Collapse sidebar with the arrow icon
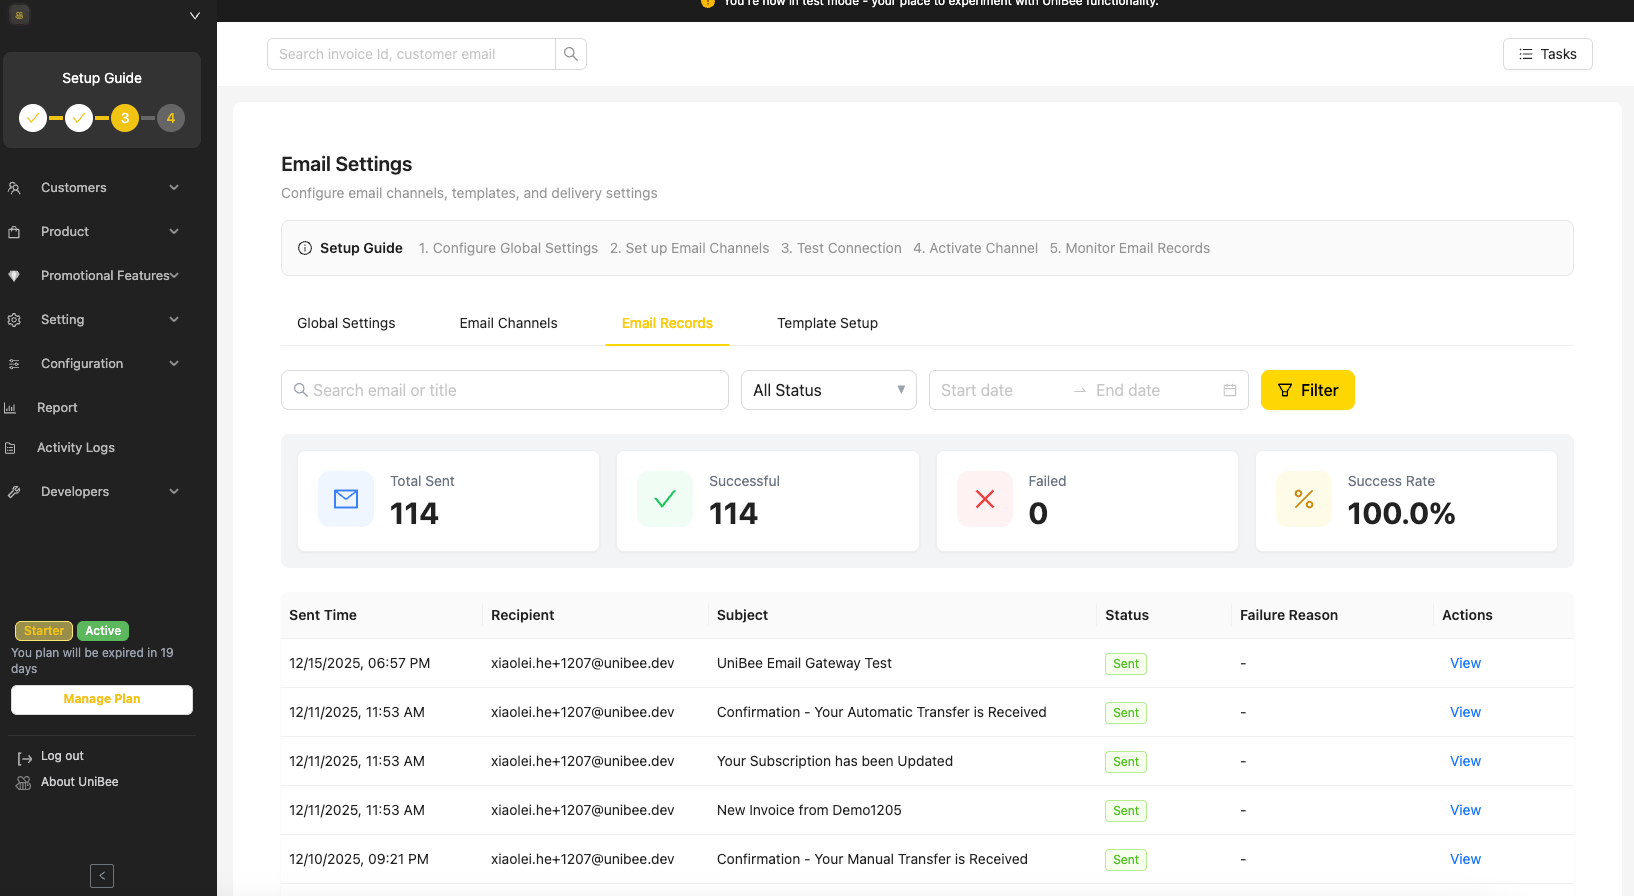 pyautogui.click(x=102, y=876)
